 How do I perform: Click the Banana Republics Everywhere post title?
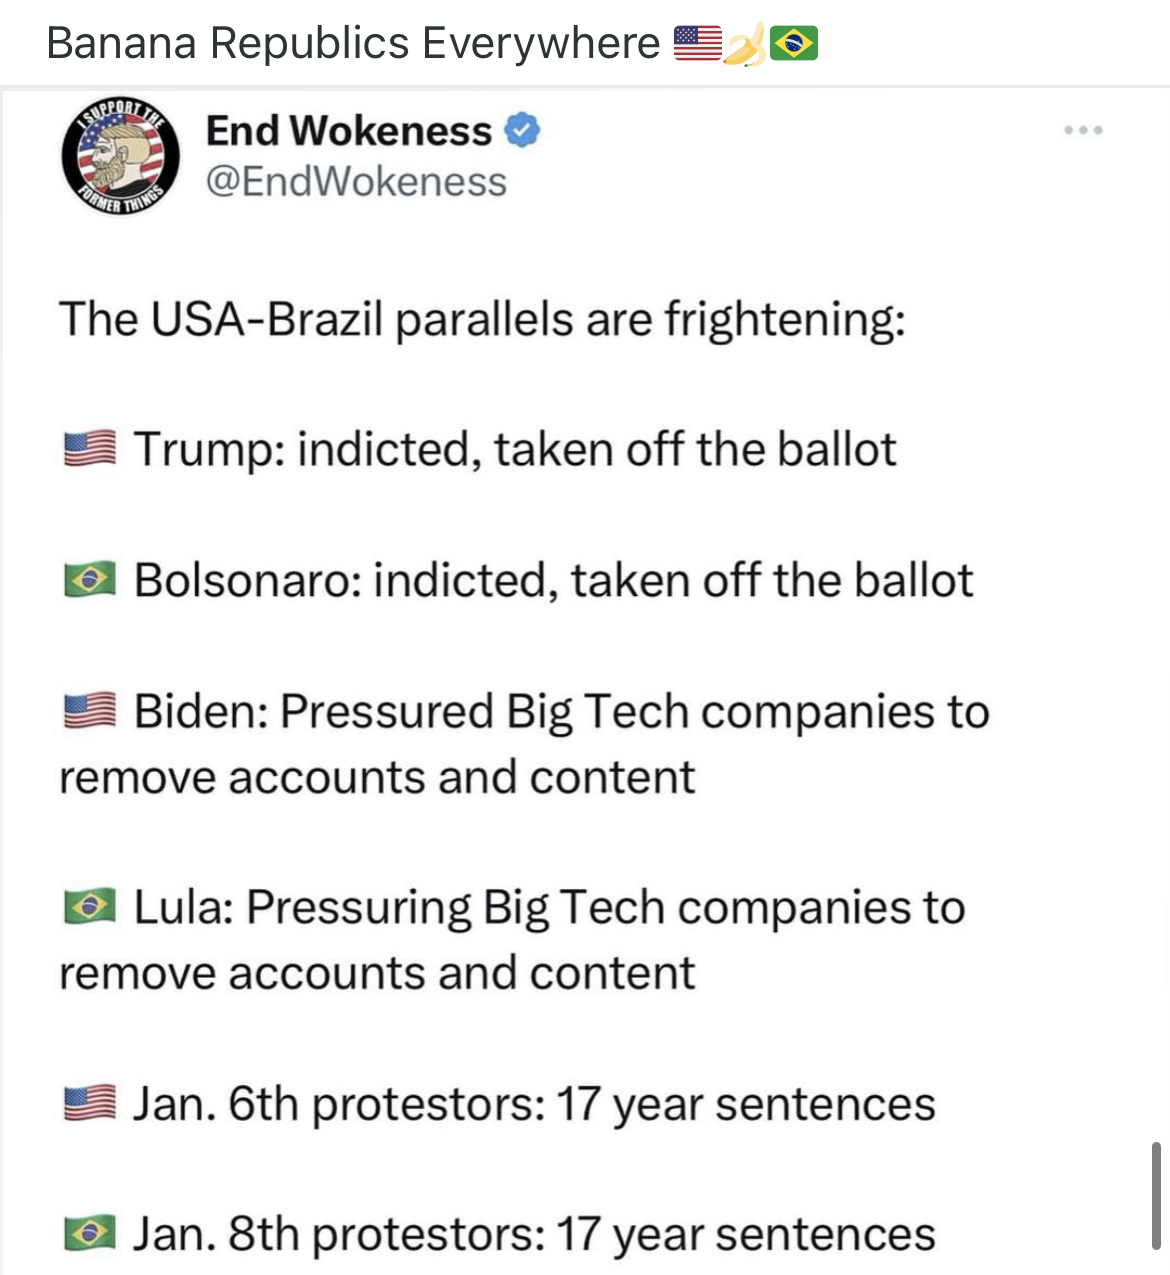pyautogui.click(x=353, y=43)
